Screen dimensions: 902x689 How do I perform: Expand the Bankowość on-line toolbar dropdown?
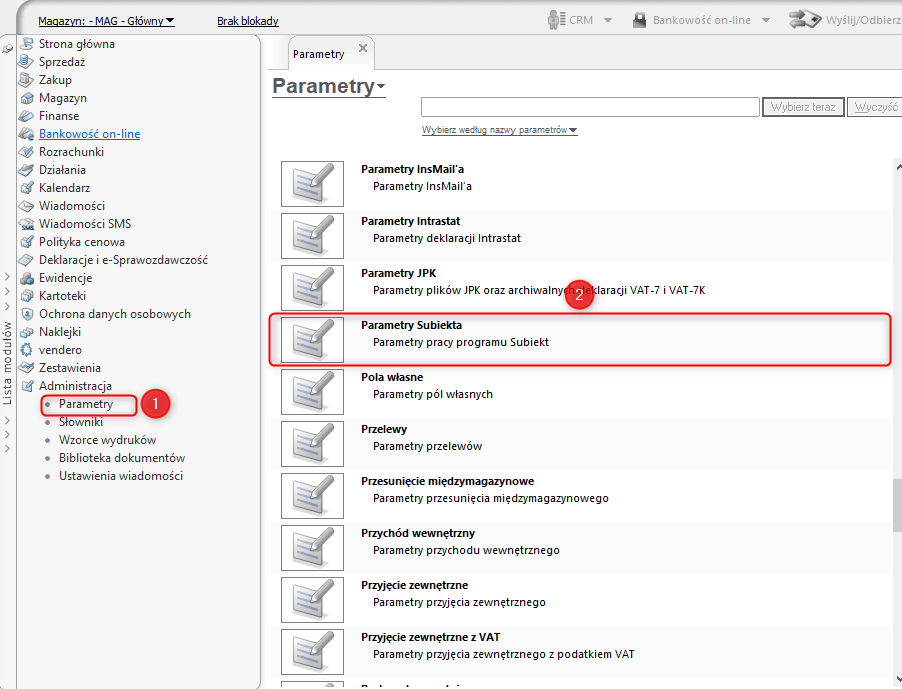766,21
